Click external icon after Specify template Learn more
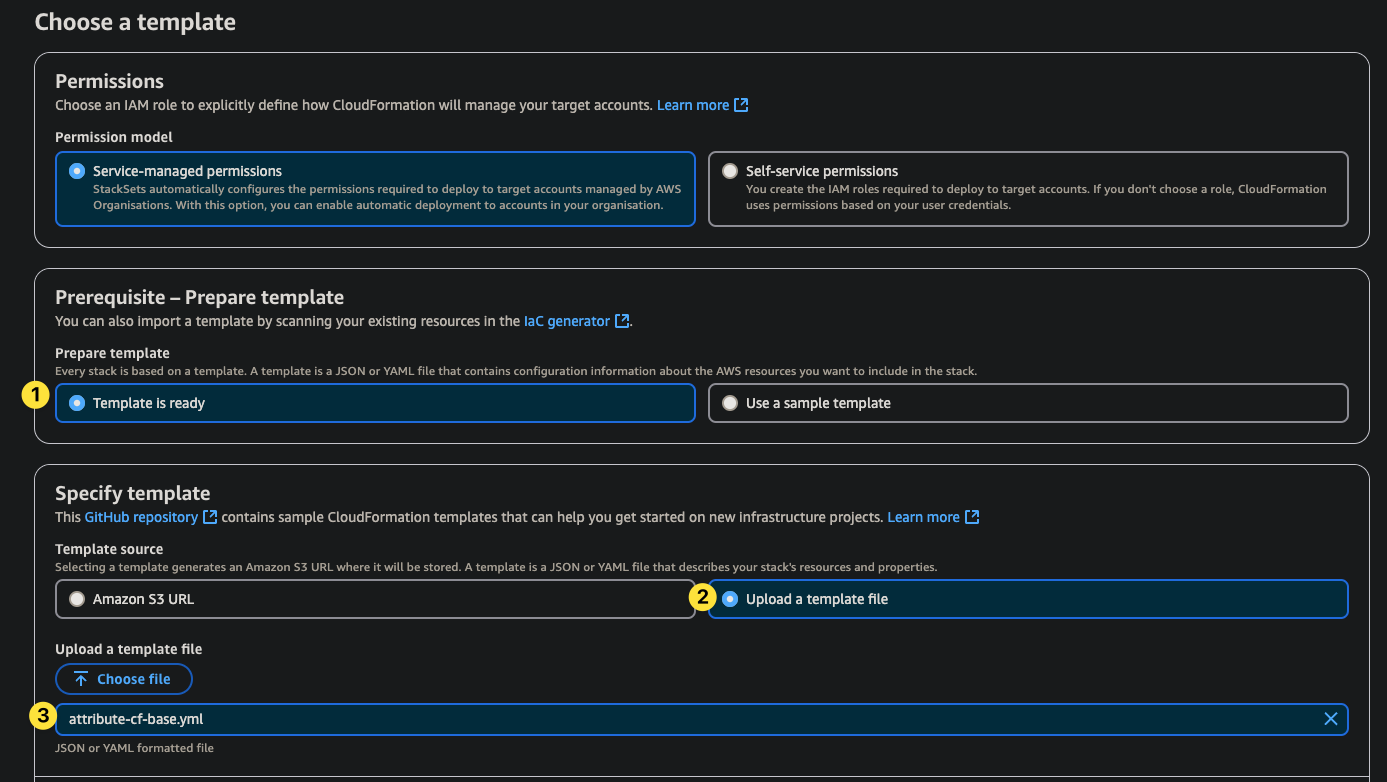The height and width of the screenshot is (782, 1387). [x=972, y=517]
